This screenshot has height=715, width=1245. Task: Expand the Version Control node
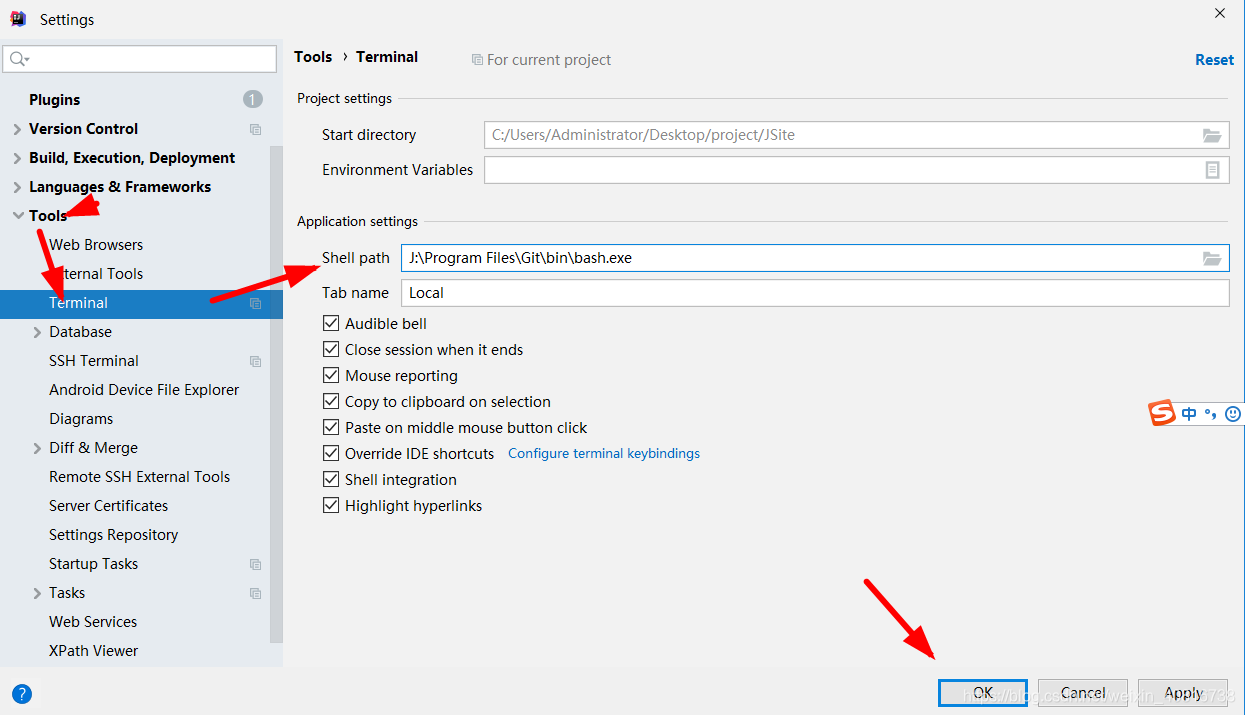click(17, 129)
